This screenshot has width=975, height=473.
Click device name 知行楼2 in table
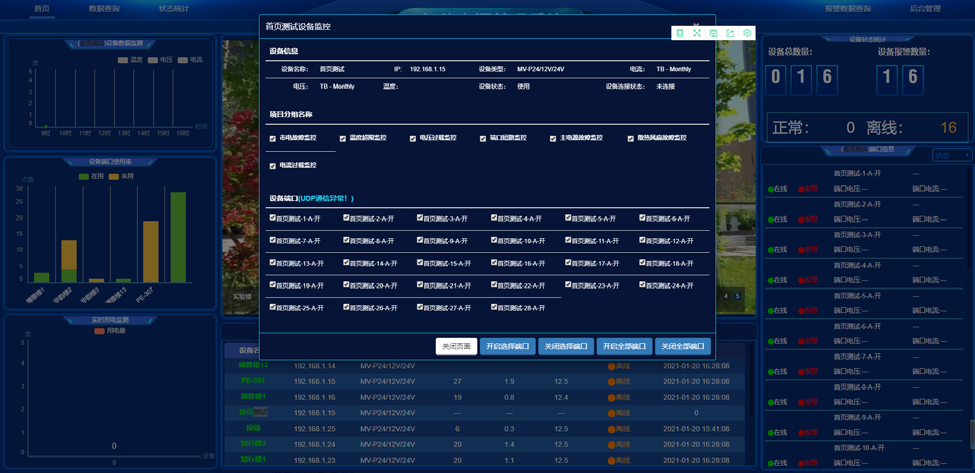[x=253, y=444]
